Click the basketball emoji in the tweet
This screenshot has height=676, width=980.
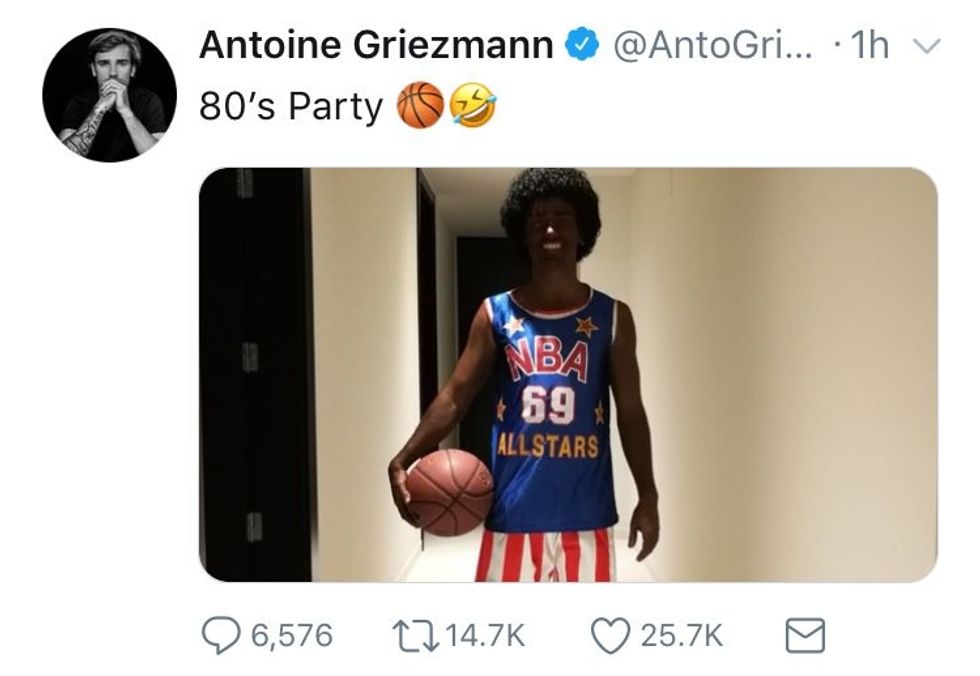(x=420, y=106)
